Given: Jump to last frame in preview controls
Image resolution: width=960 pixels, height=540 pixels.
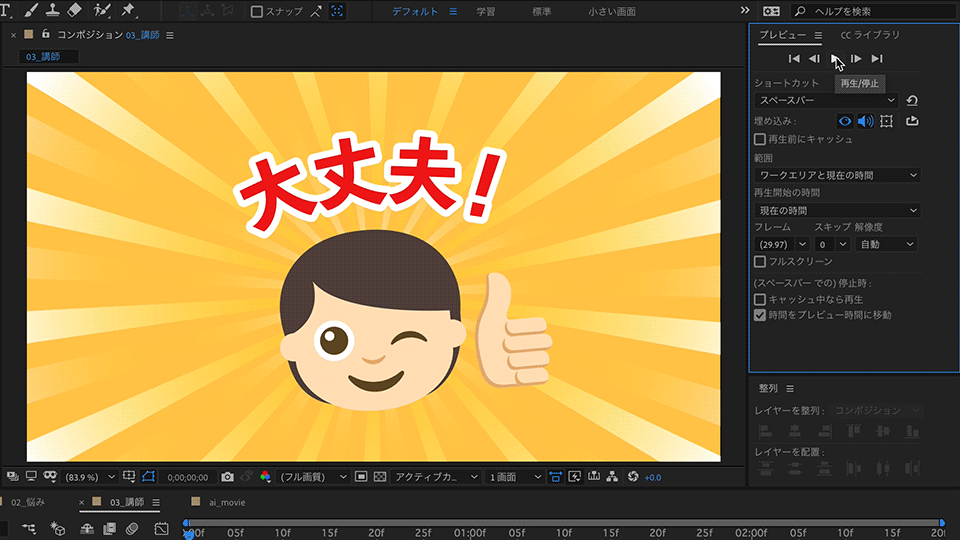Looking at the screenshot, I should click(x=877, y=59).
